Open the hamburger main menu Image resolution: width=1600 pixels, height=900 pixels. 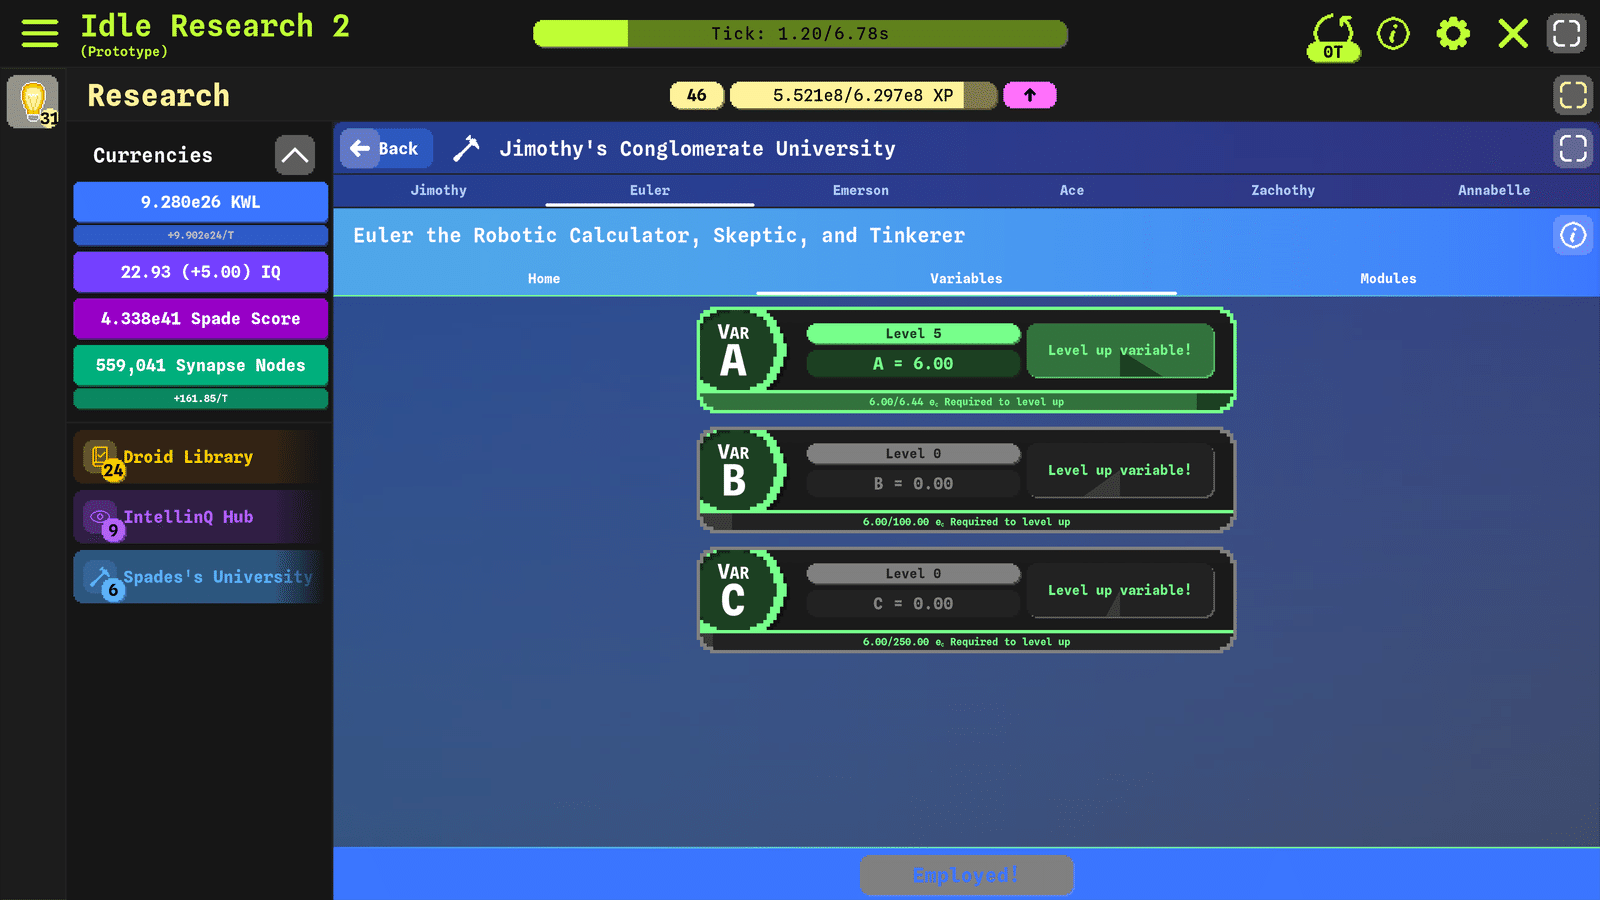40,33
